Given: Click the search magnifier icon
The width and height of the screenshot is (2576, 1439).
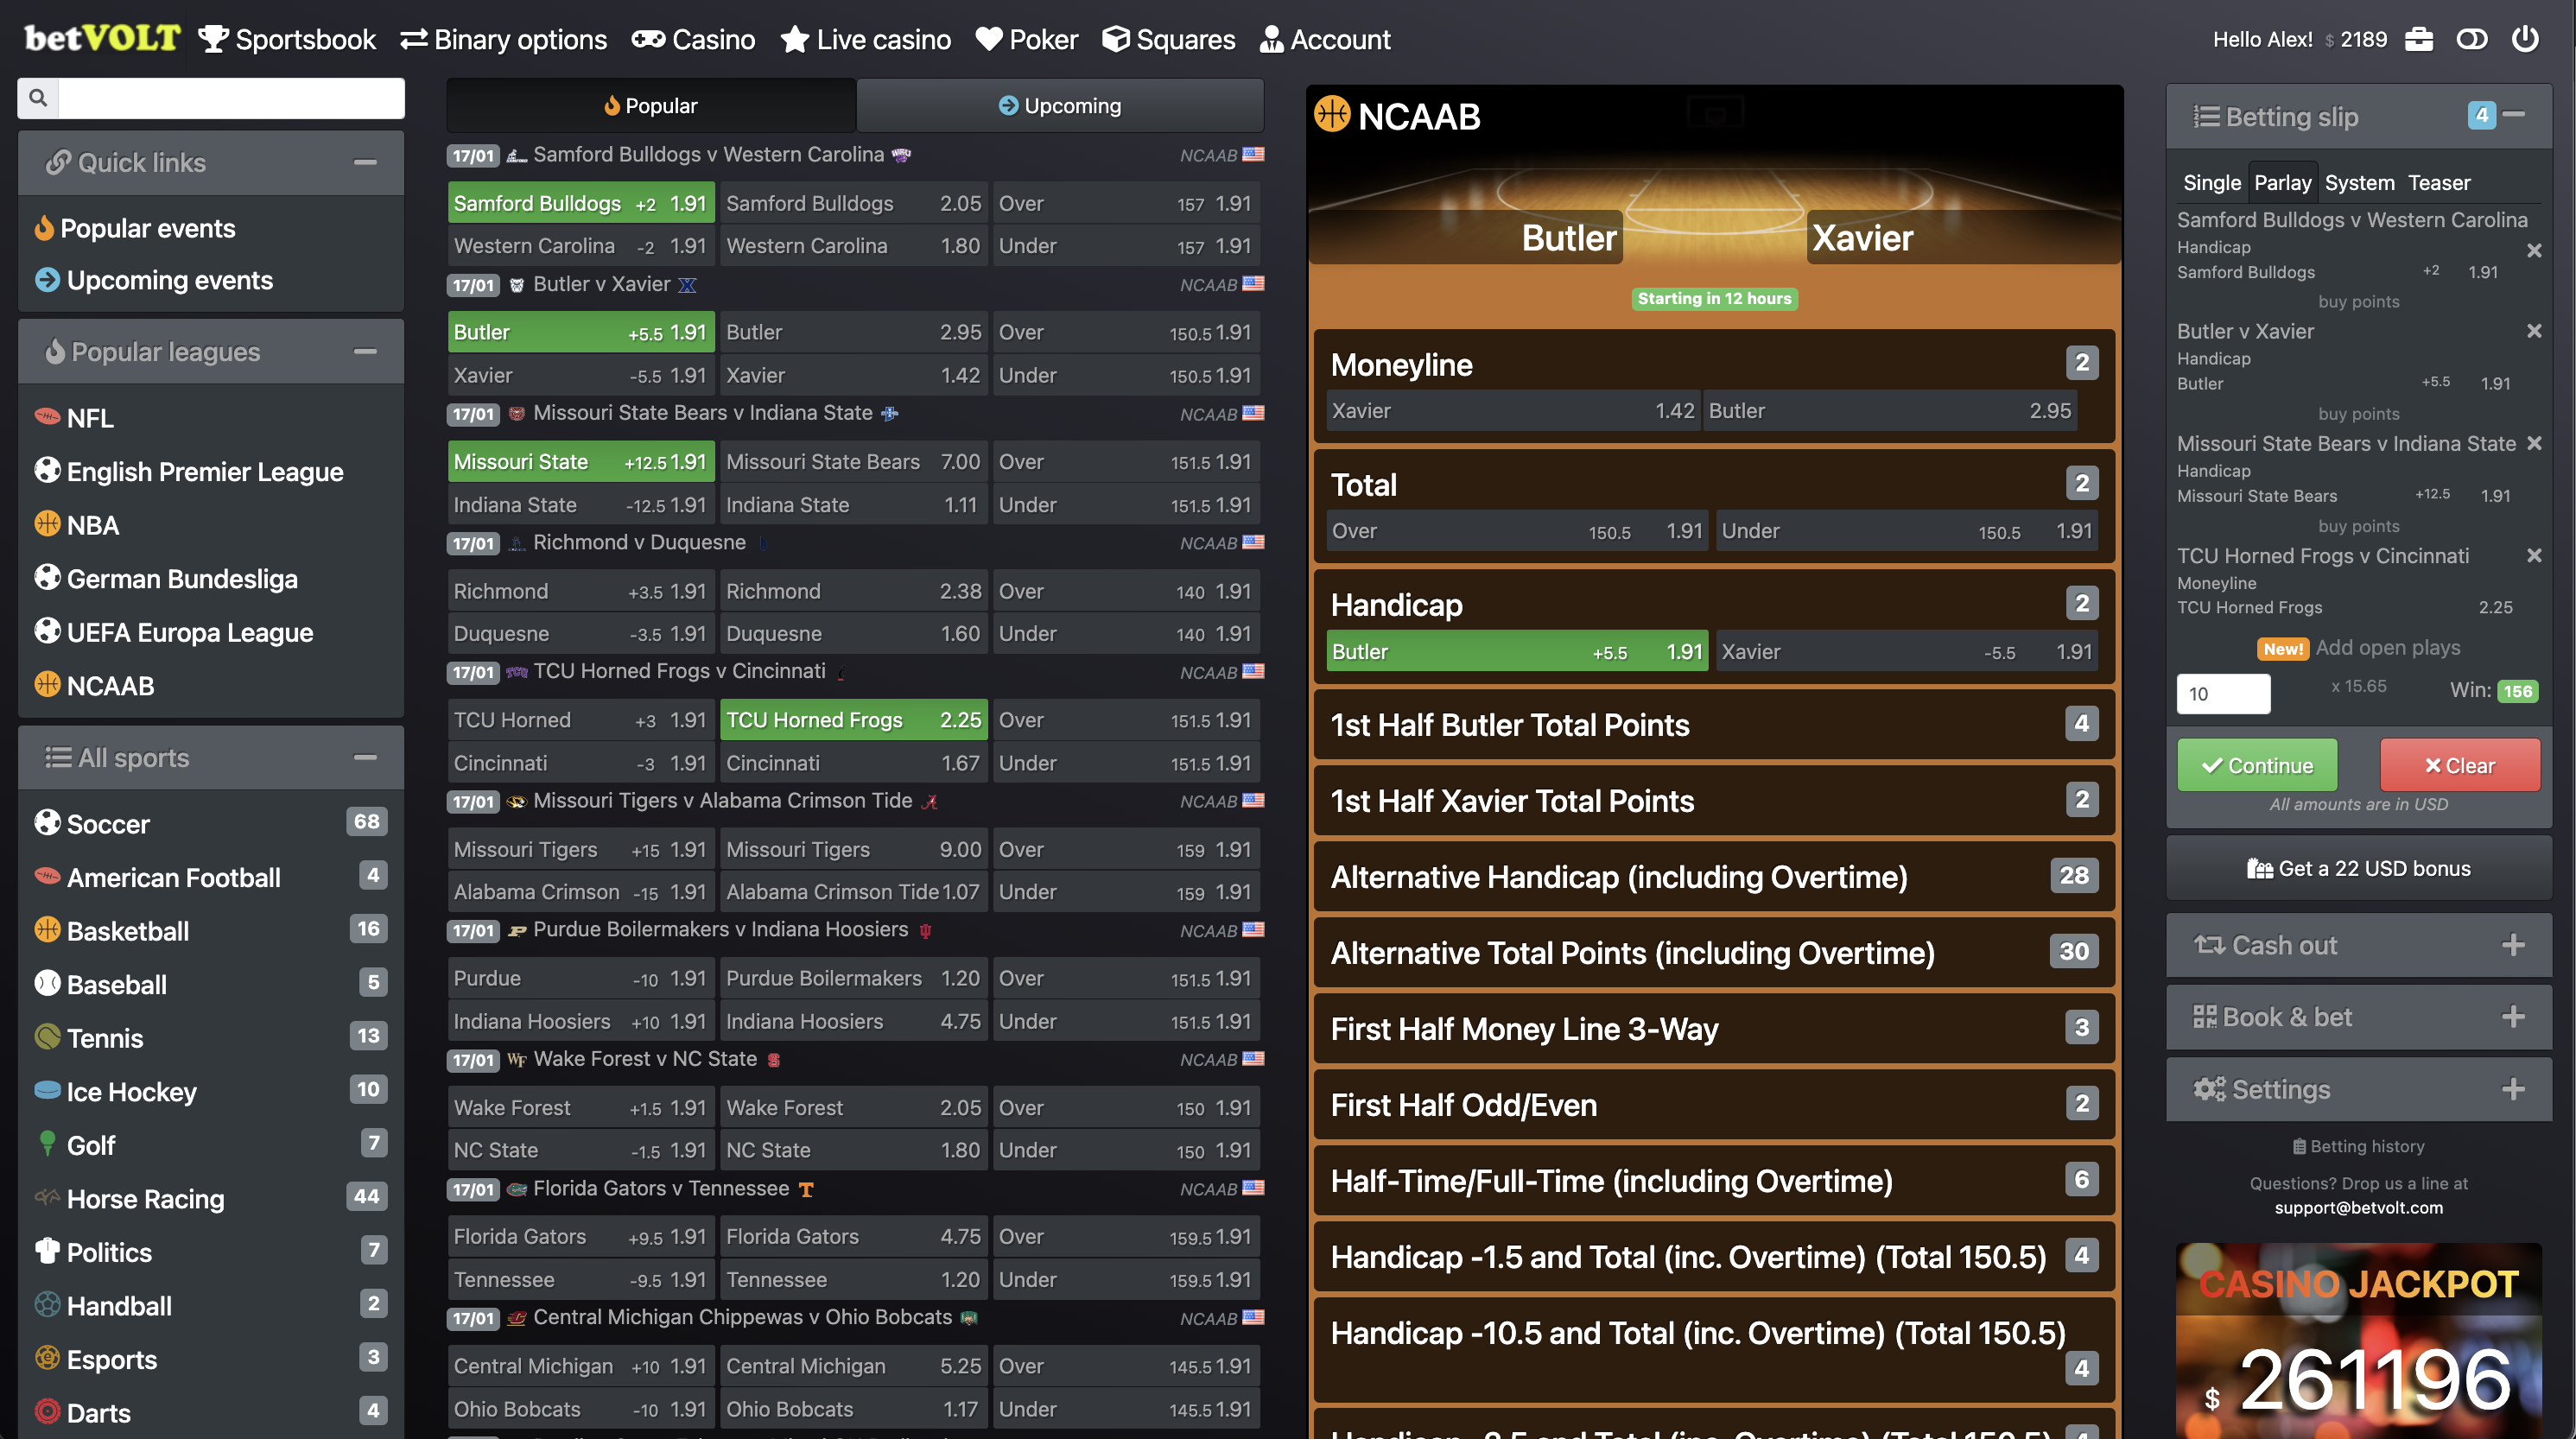Looking at the screenshot, I should pos(38,98).
